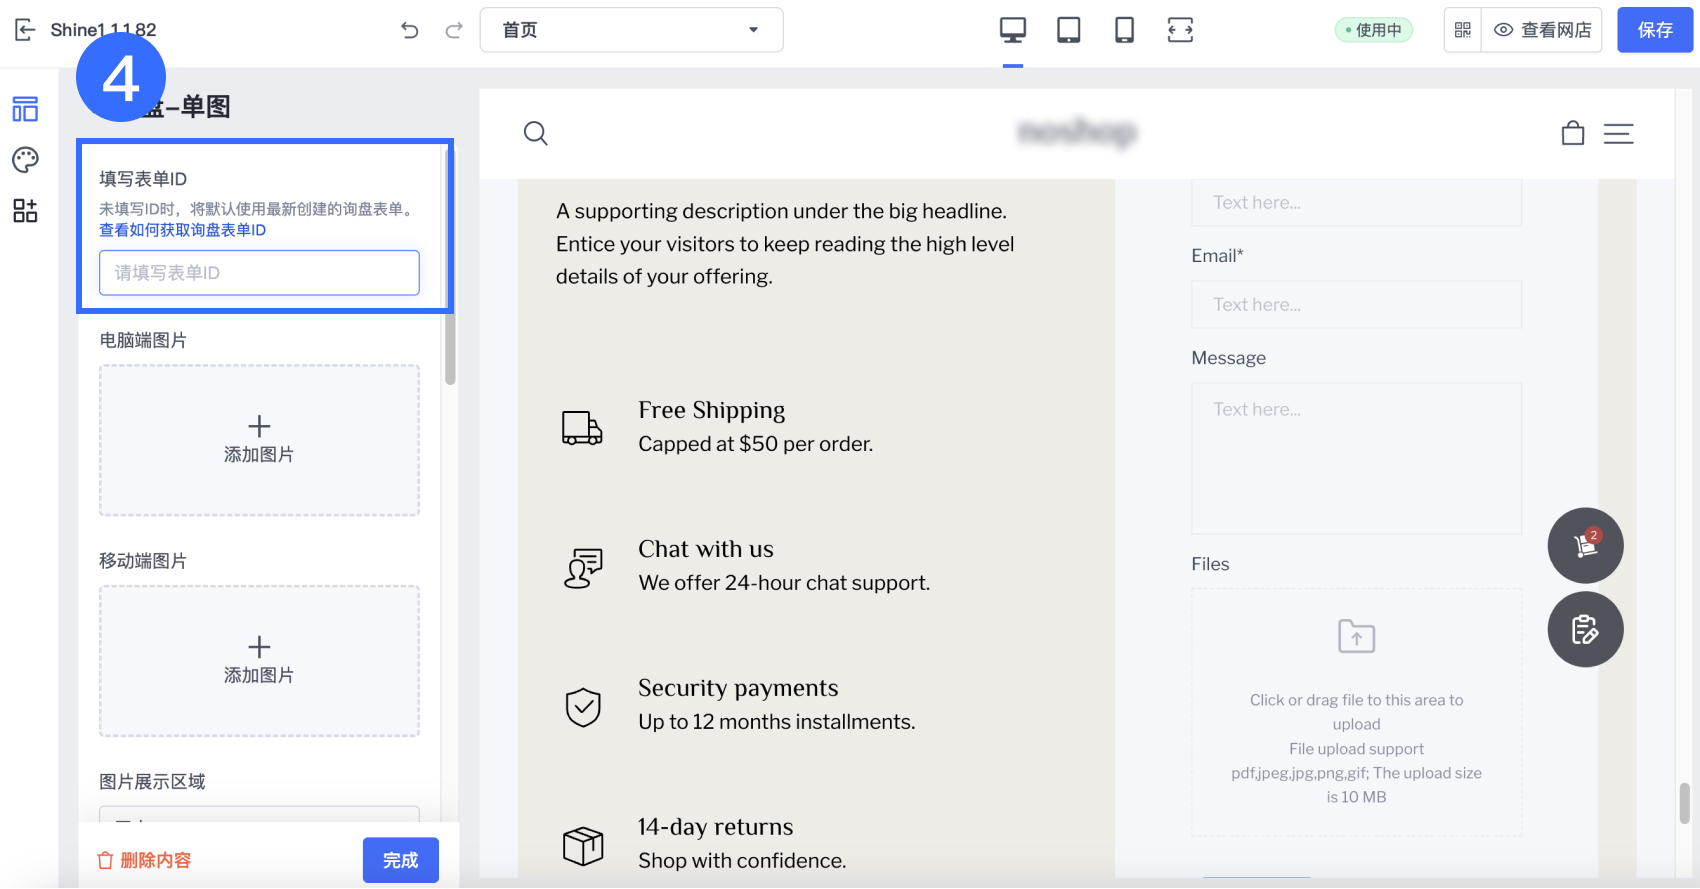
Task: Open the QR code icon
Action: coord(1463,30)
